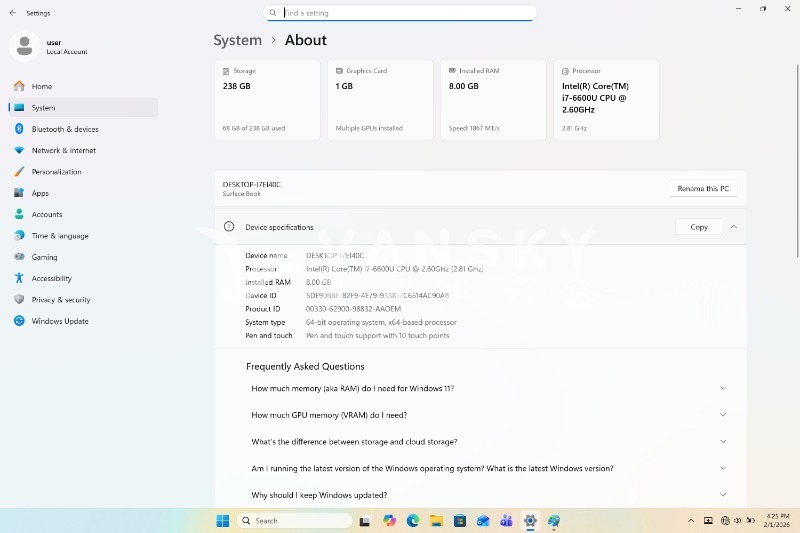The height and width of the screenshot is (533, 800).
Task: Open the Processor info card
Action: click(606, 100)
